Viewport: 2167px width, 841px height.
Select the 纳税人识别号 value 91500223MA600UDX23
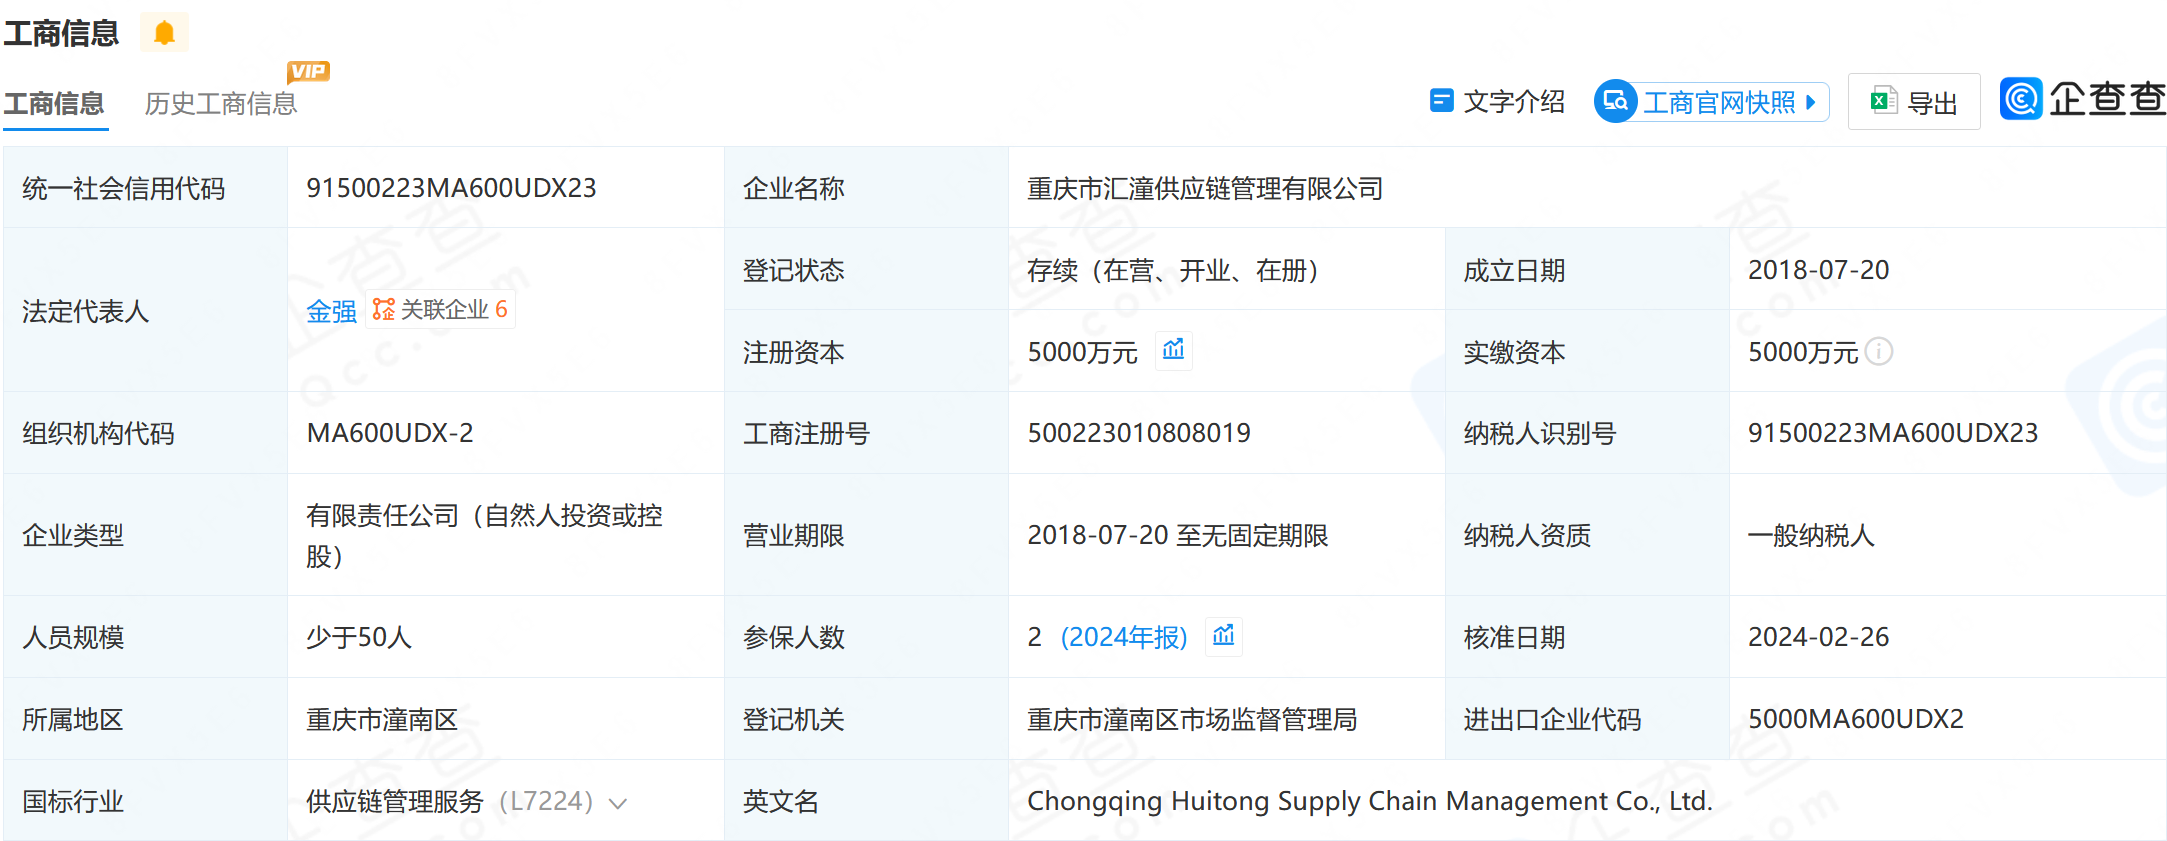coord(1893,433)
